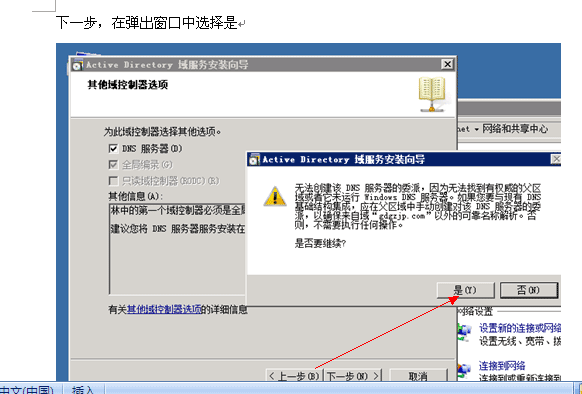Screen dimensions: 582x394
Task: Click the 否(N) button in popup
Action: 529,290
